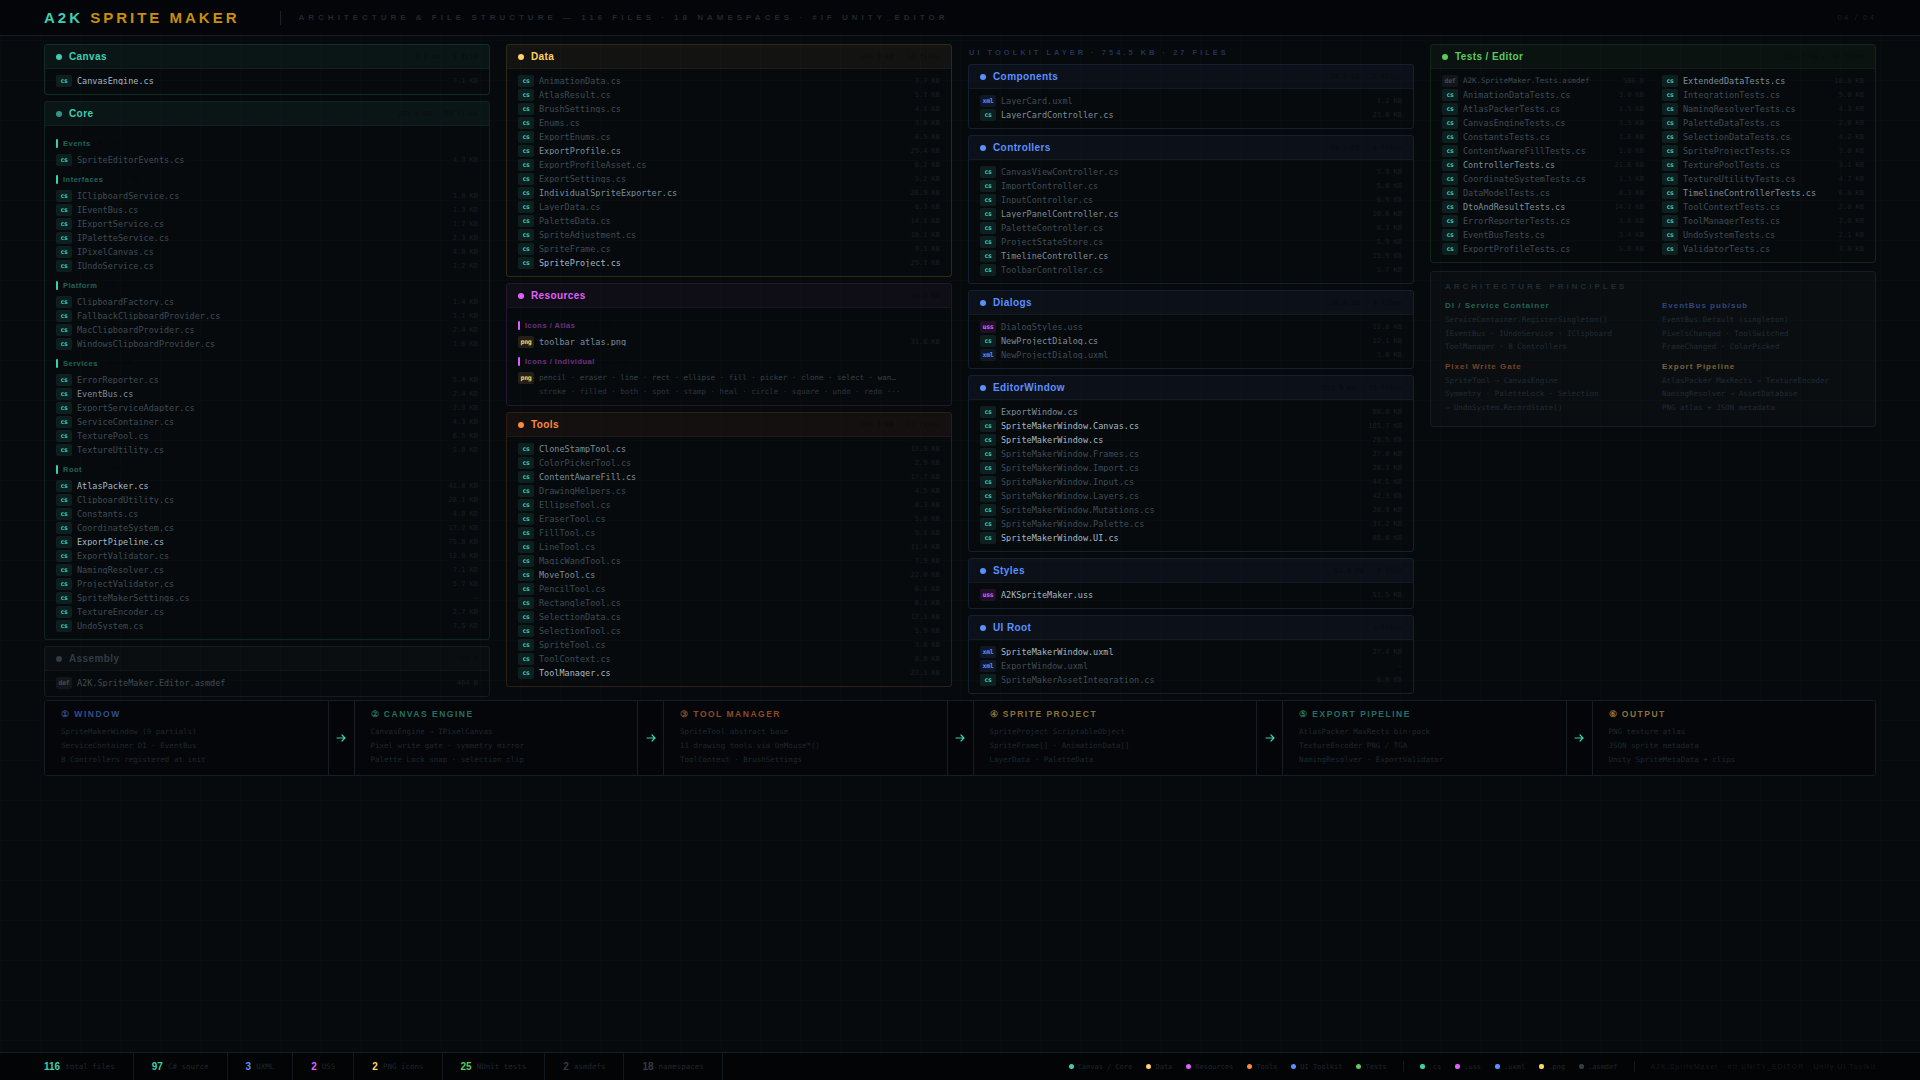The height and width of the screenshot is (1080, 1920).
Task: Click the png icon next to toolbar atlas.png
Action: click(x=526, y=342)
